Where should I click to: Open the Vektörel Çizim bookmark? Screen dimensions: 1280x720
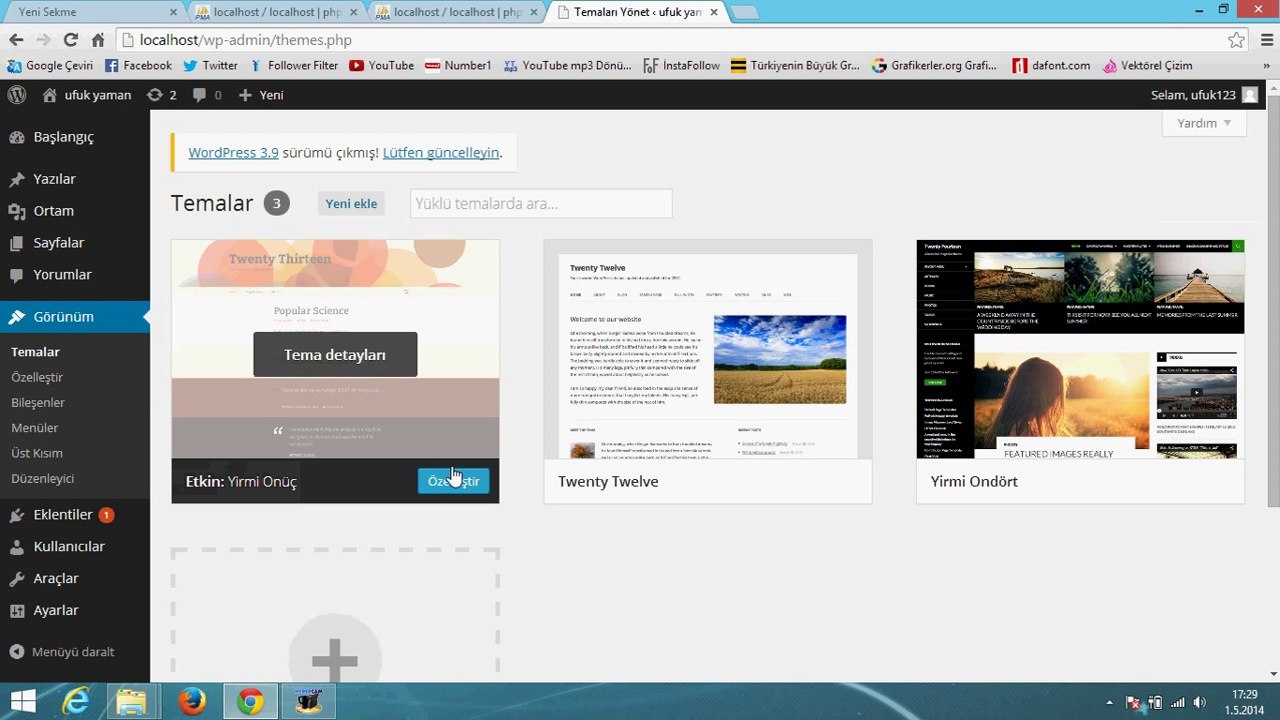coord(1147,66)
